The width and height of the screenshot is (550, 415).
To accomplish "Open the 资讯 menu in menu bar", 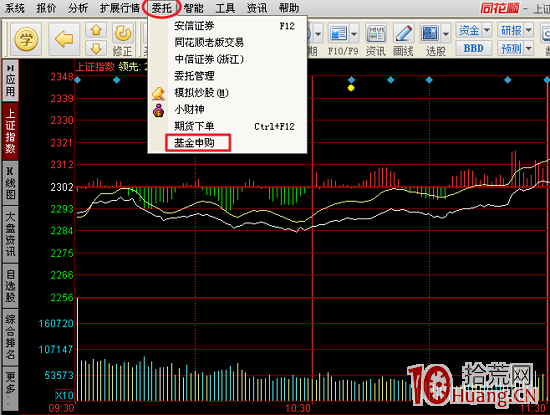I will tap(257, 8).
